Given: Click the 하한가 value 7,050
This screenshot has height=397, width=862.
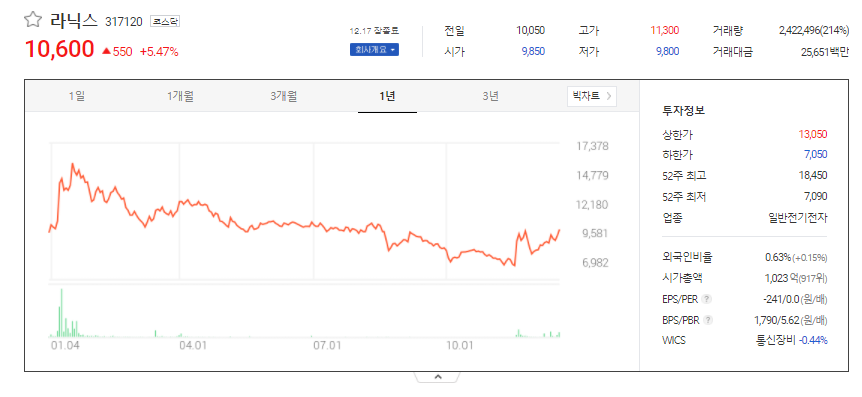Looking at the screenshot, I should [x=816, y=155].
